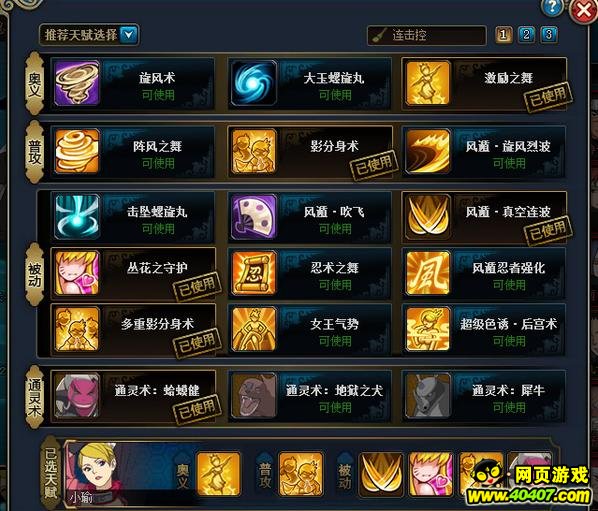Image resolution: width=598 pixels, height=511 pixels.
Task: Unequip the used 丛花之守护 passive
Action: (x=133, y=273)
